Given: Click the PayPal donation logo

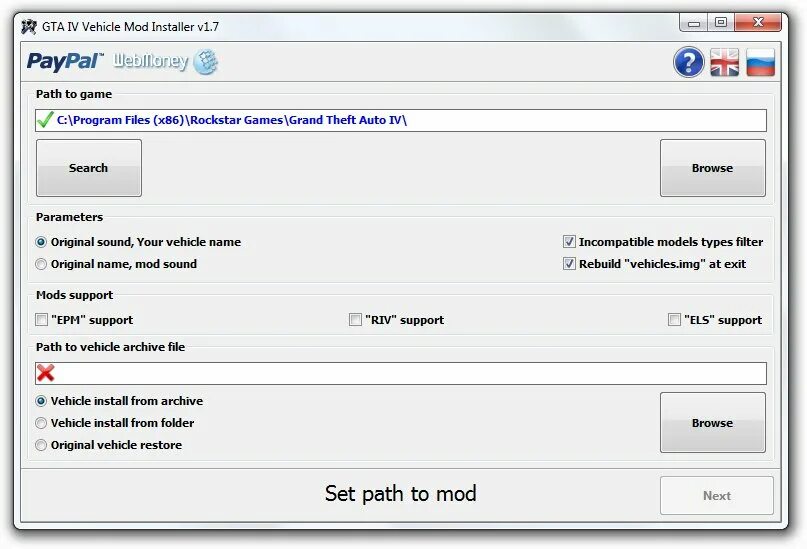Looking at the screenshot, I should pos(65,61).
